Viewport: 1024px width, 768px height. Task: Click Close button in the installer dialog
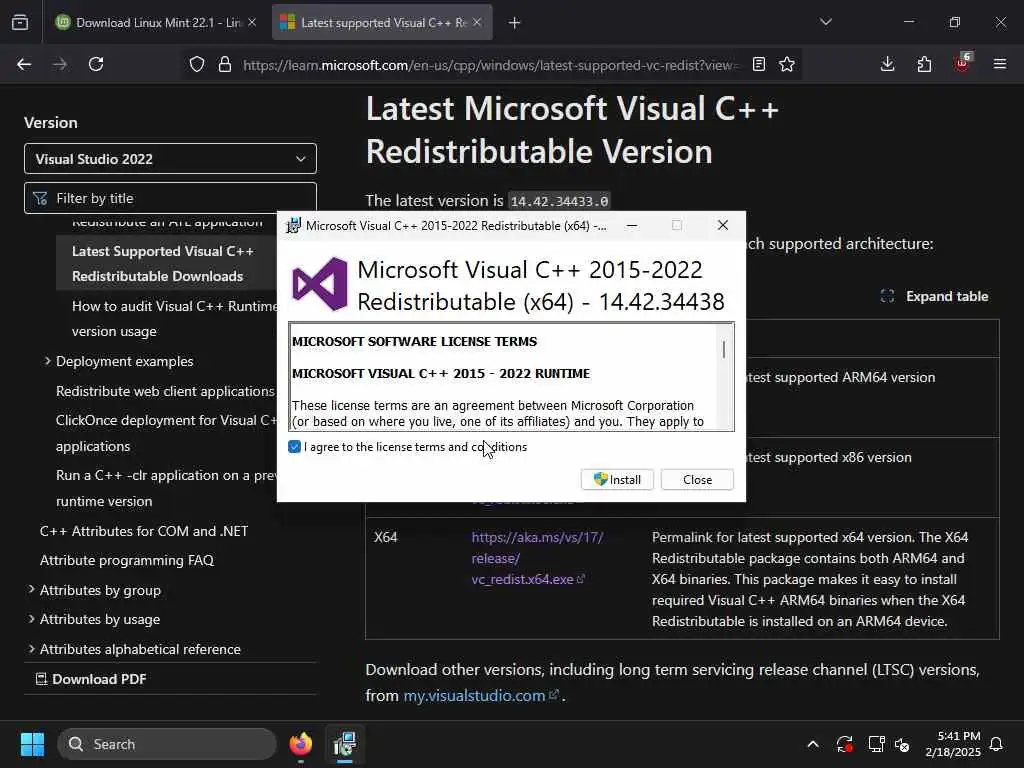[697, 479]
